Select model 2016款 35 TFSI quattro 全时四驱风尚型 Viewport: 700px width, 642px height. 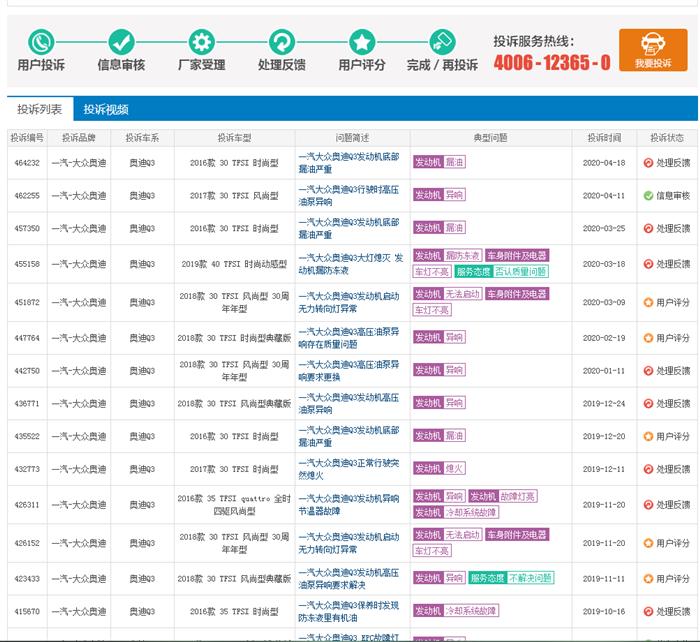(234, 504)
